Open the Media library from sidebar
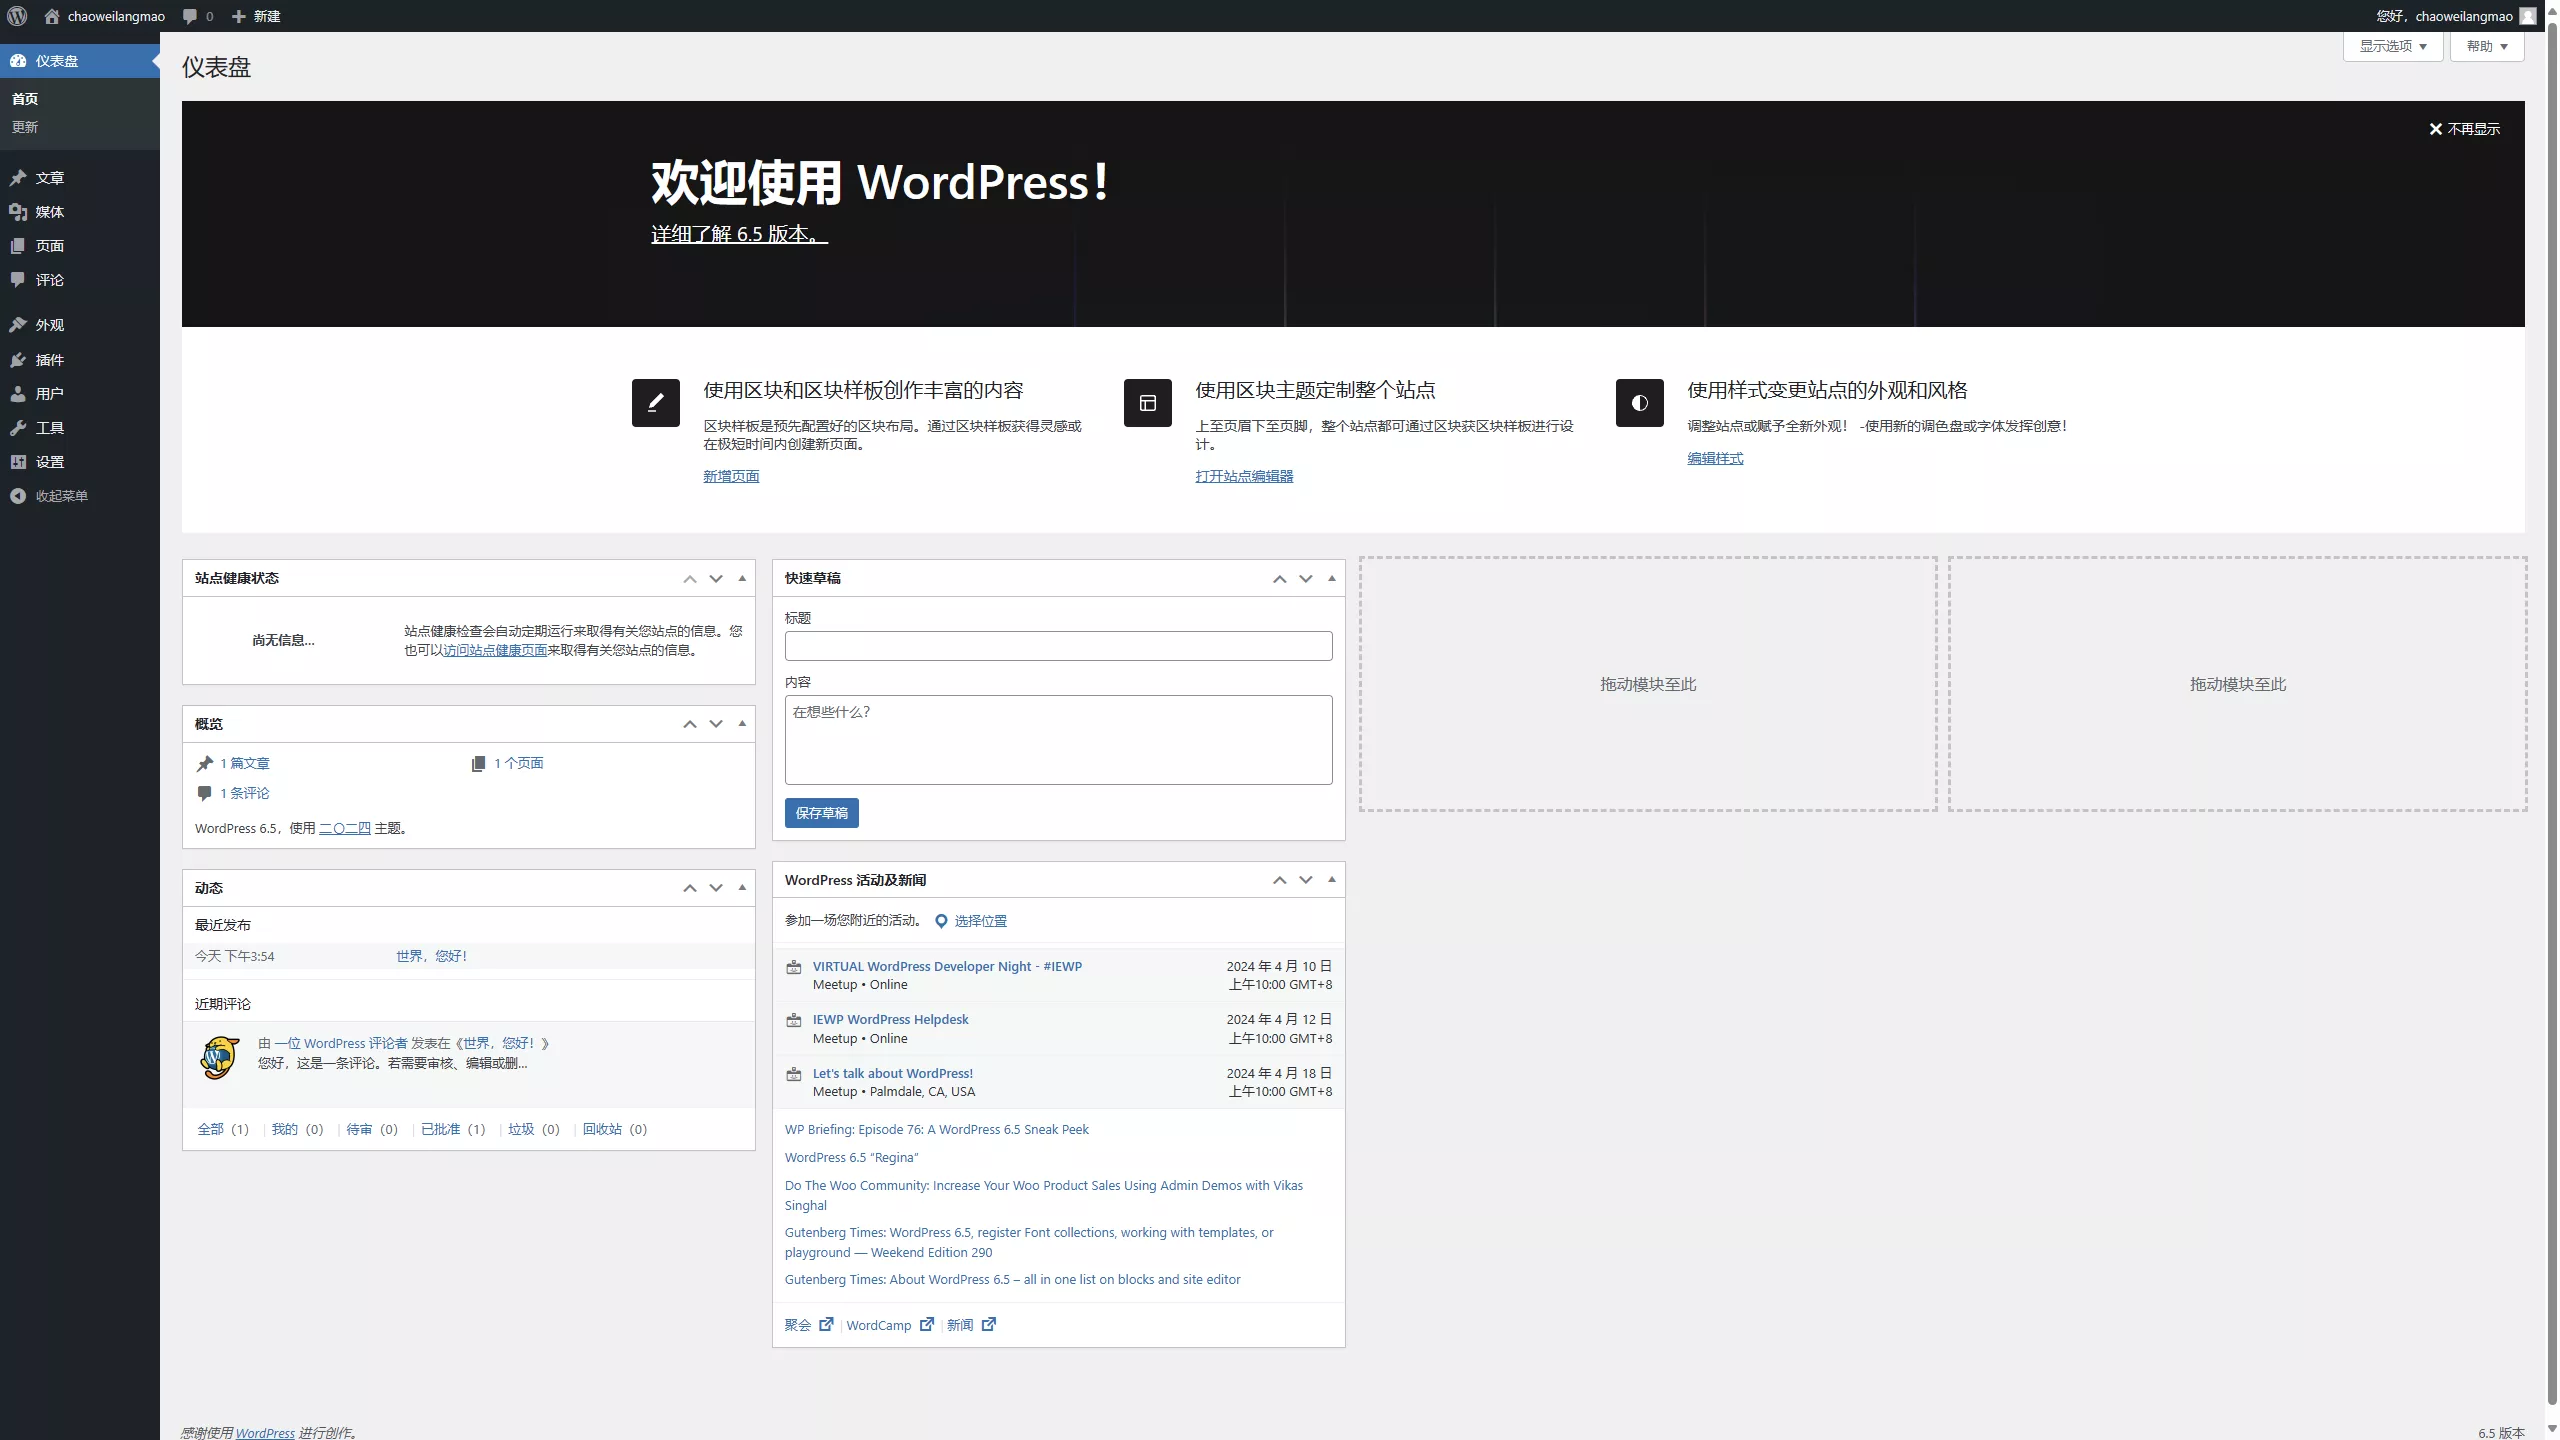 coord(48,211)
